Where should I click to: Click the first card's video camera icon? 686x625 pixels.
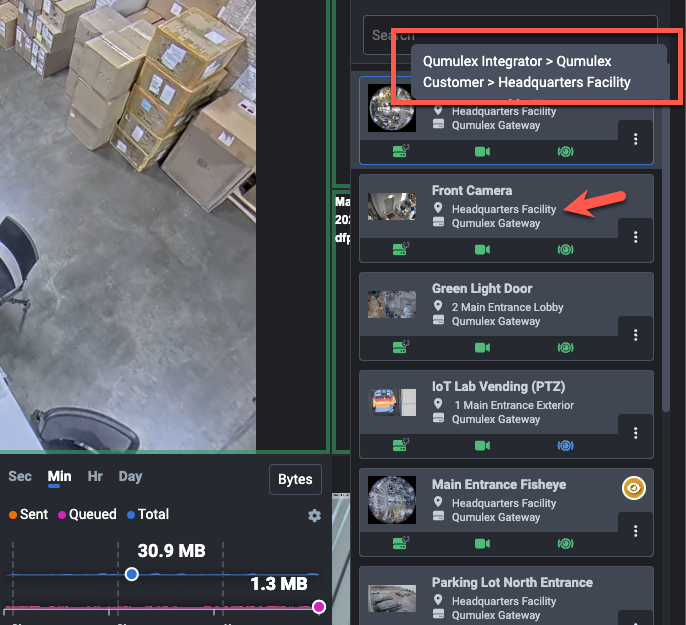pyautogui.click(x=483, y=152)
